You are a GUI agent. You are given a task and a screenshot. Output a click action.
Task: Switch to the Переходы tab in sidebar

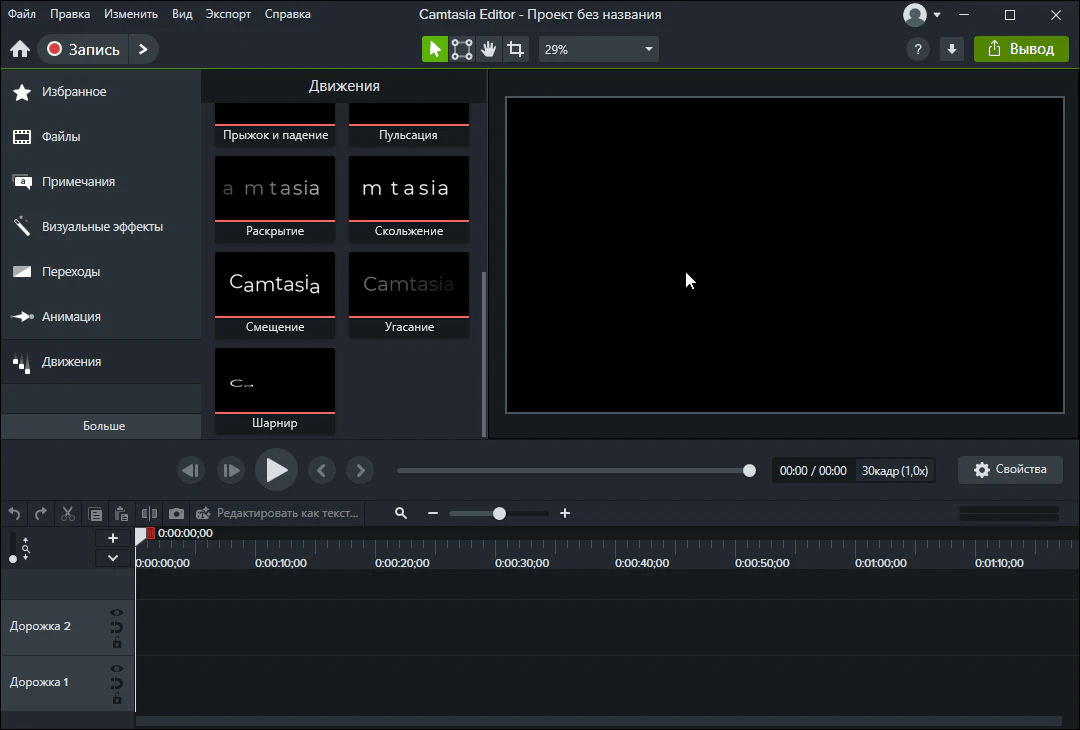pyautogui.click(x=70, y=272)
